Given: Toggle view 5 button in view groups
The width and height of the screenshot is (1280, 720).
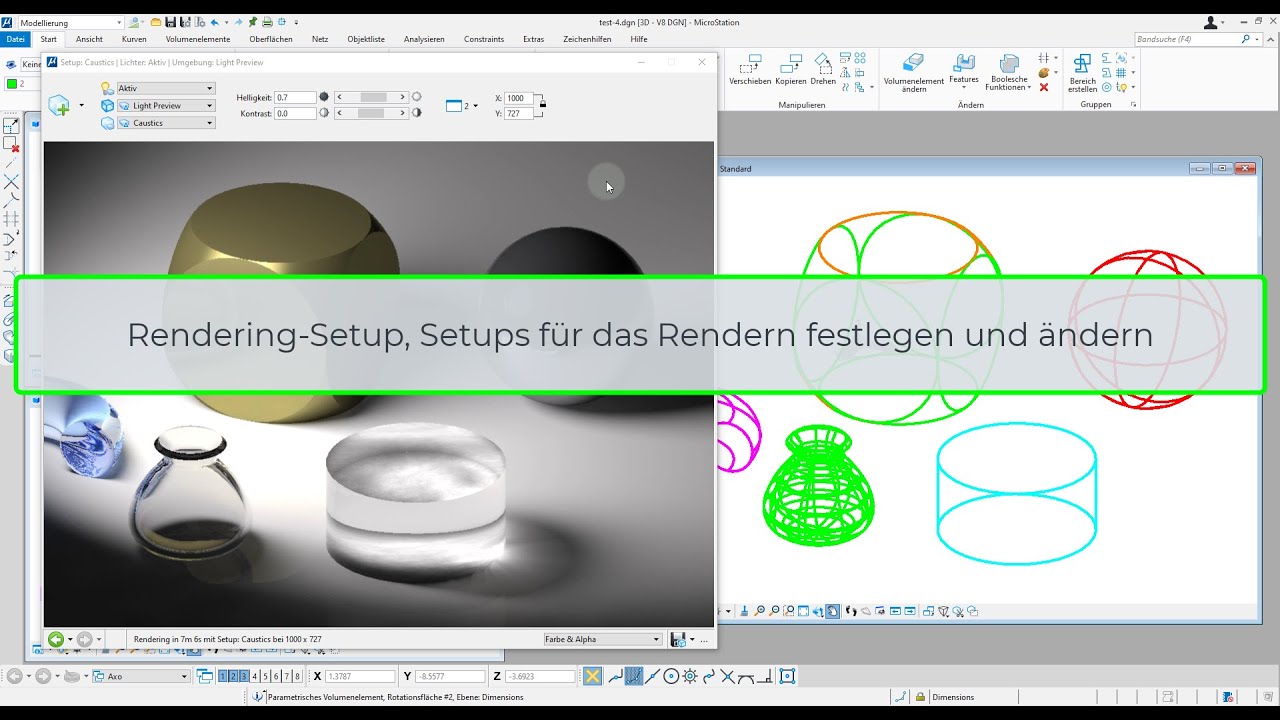Looking at the screenshot, I should pyautogui.click(x=266, y=677).
